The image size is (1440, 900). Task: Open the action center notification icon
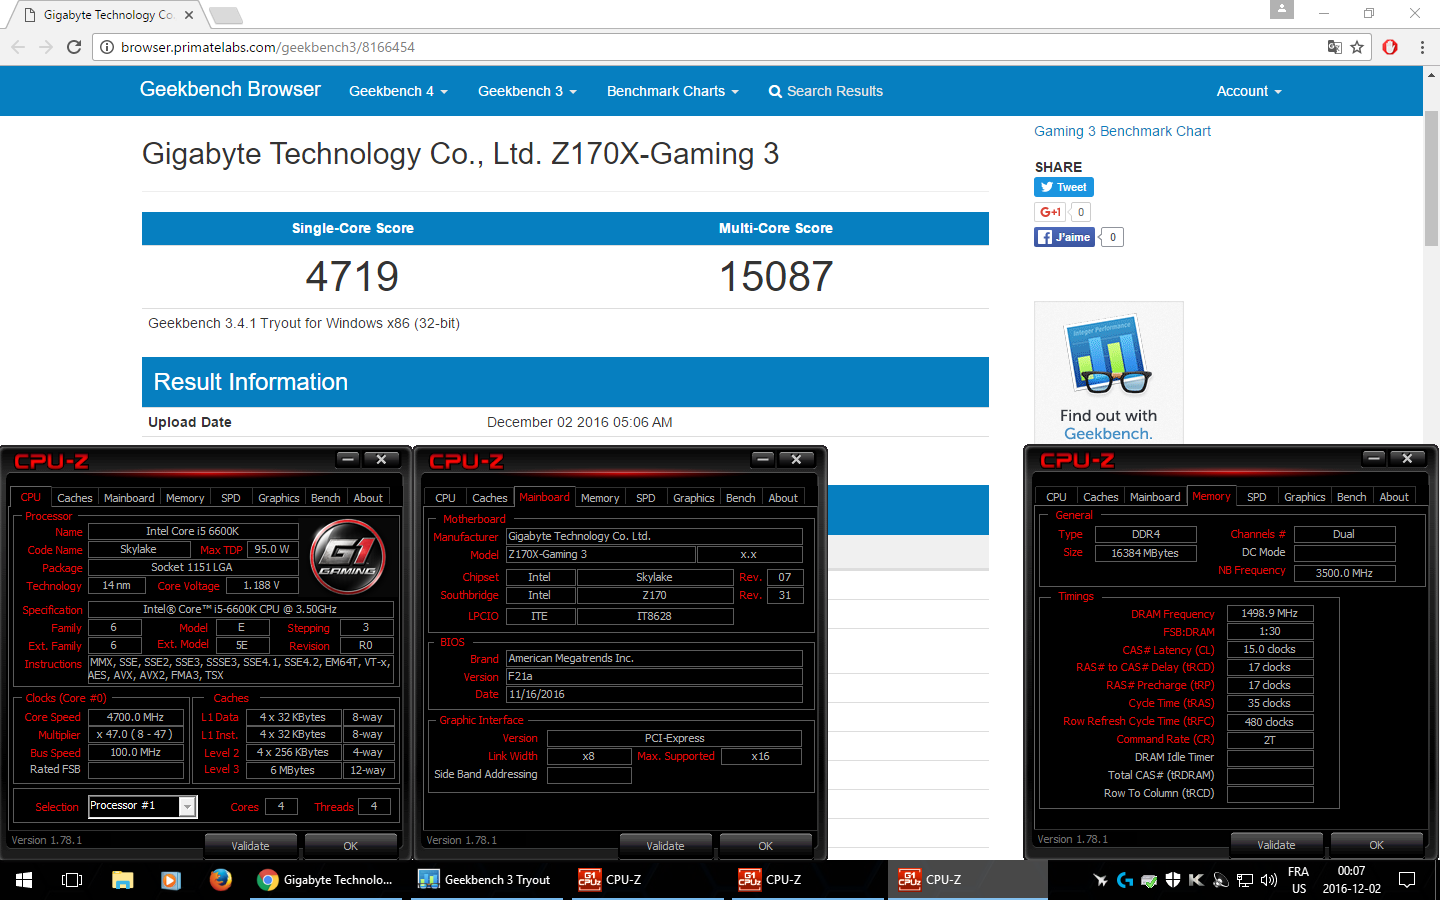coord(1407,880)
